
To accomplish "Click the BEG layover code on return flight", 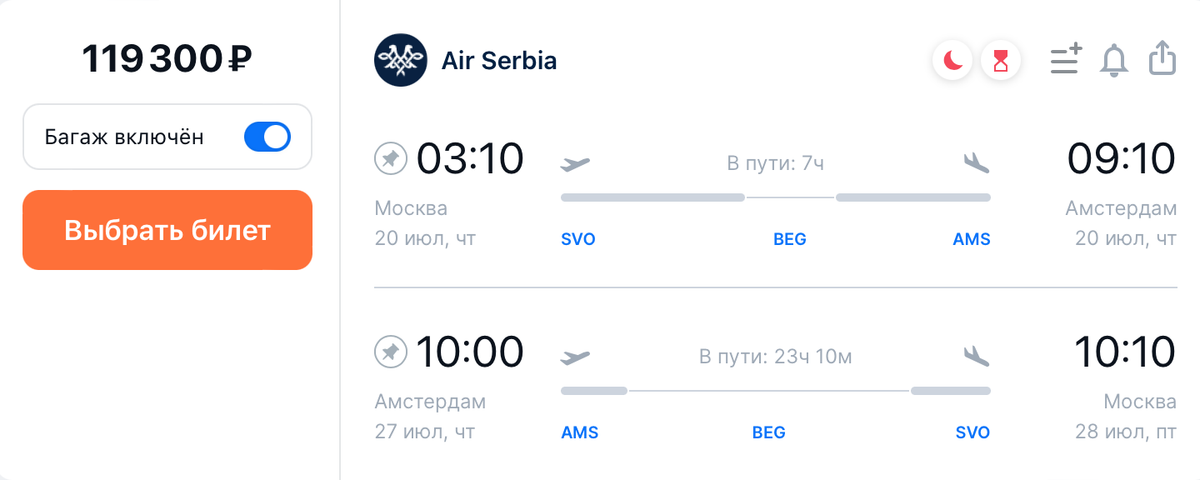I will pos(769,433).
